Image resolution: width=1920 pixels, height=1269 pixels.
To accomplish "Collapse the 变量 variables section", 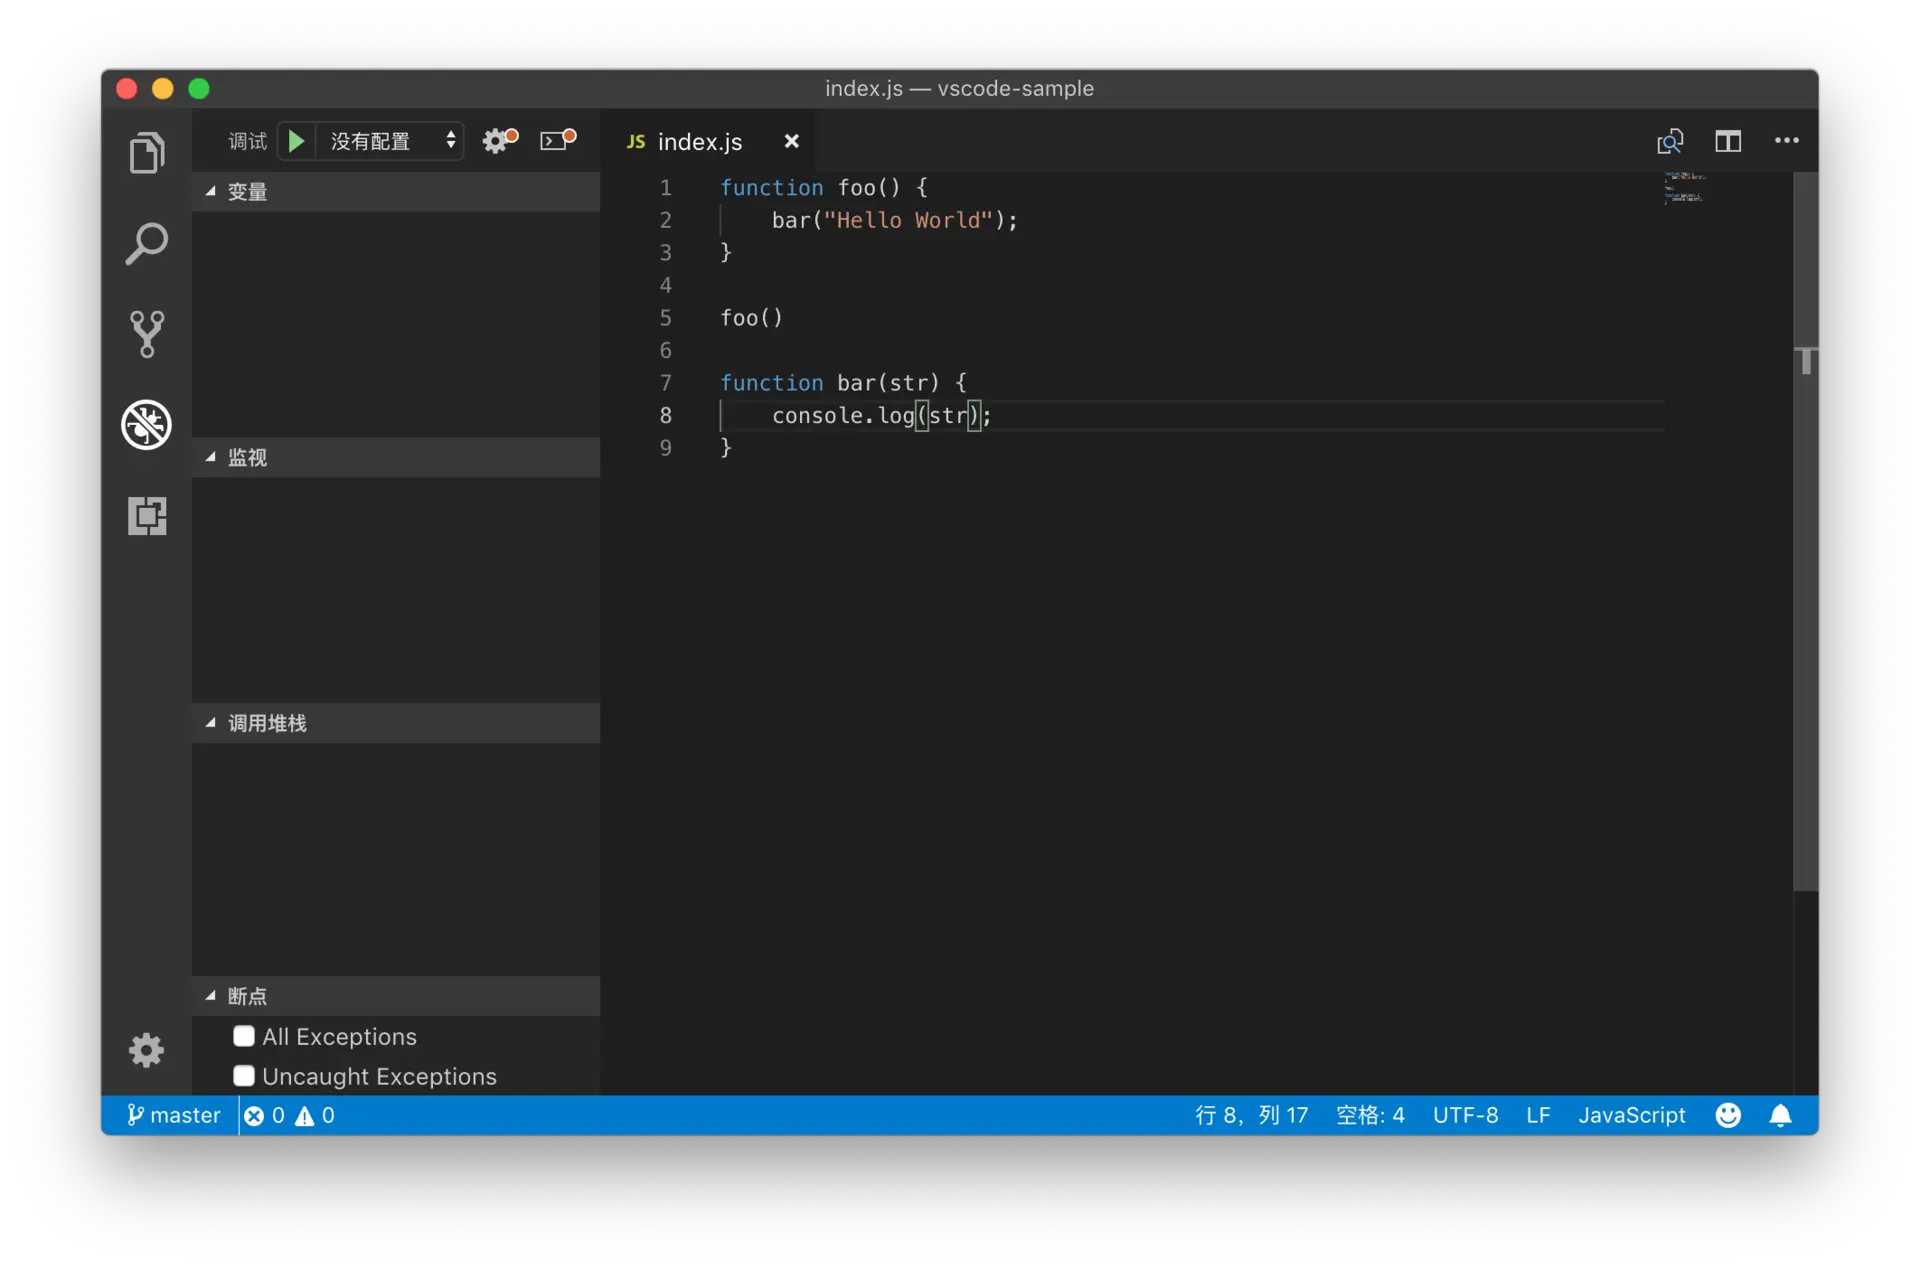I will (x=247, y=192).
